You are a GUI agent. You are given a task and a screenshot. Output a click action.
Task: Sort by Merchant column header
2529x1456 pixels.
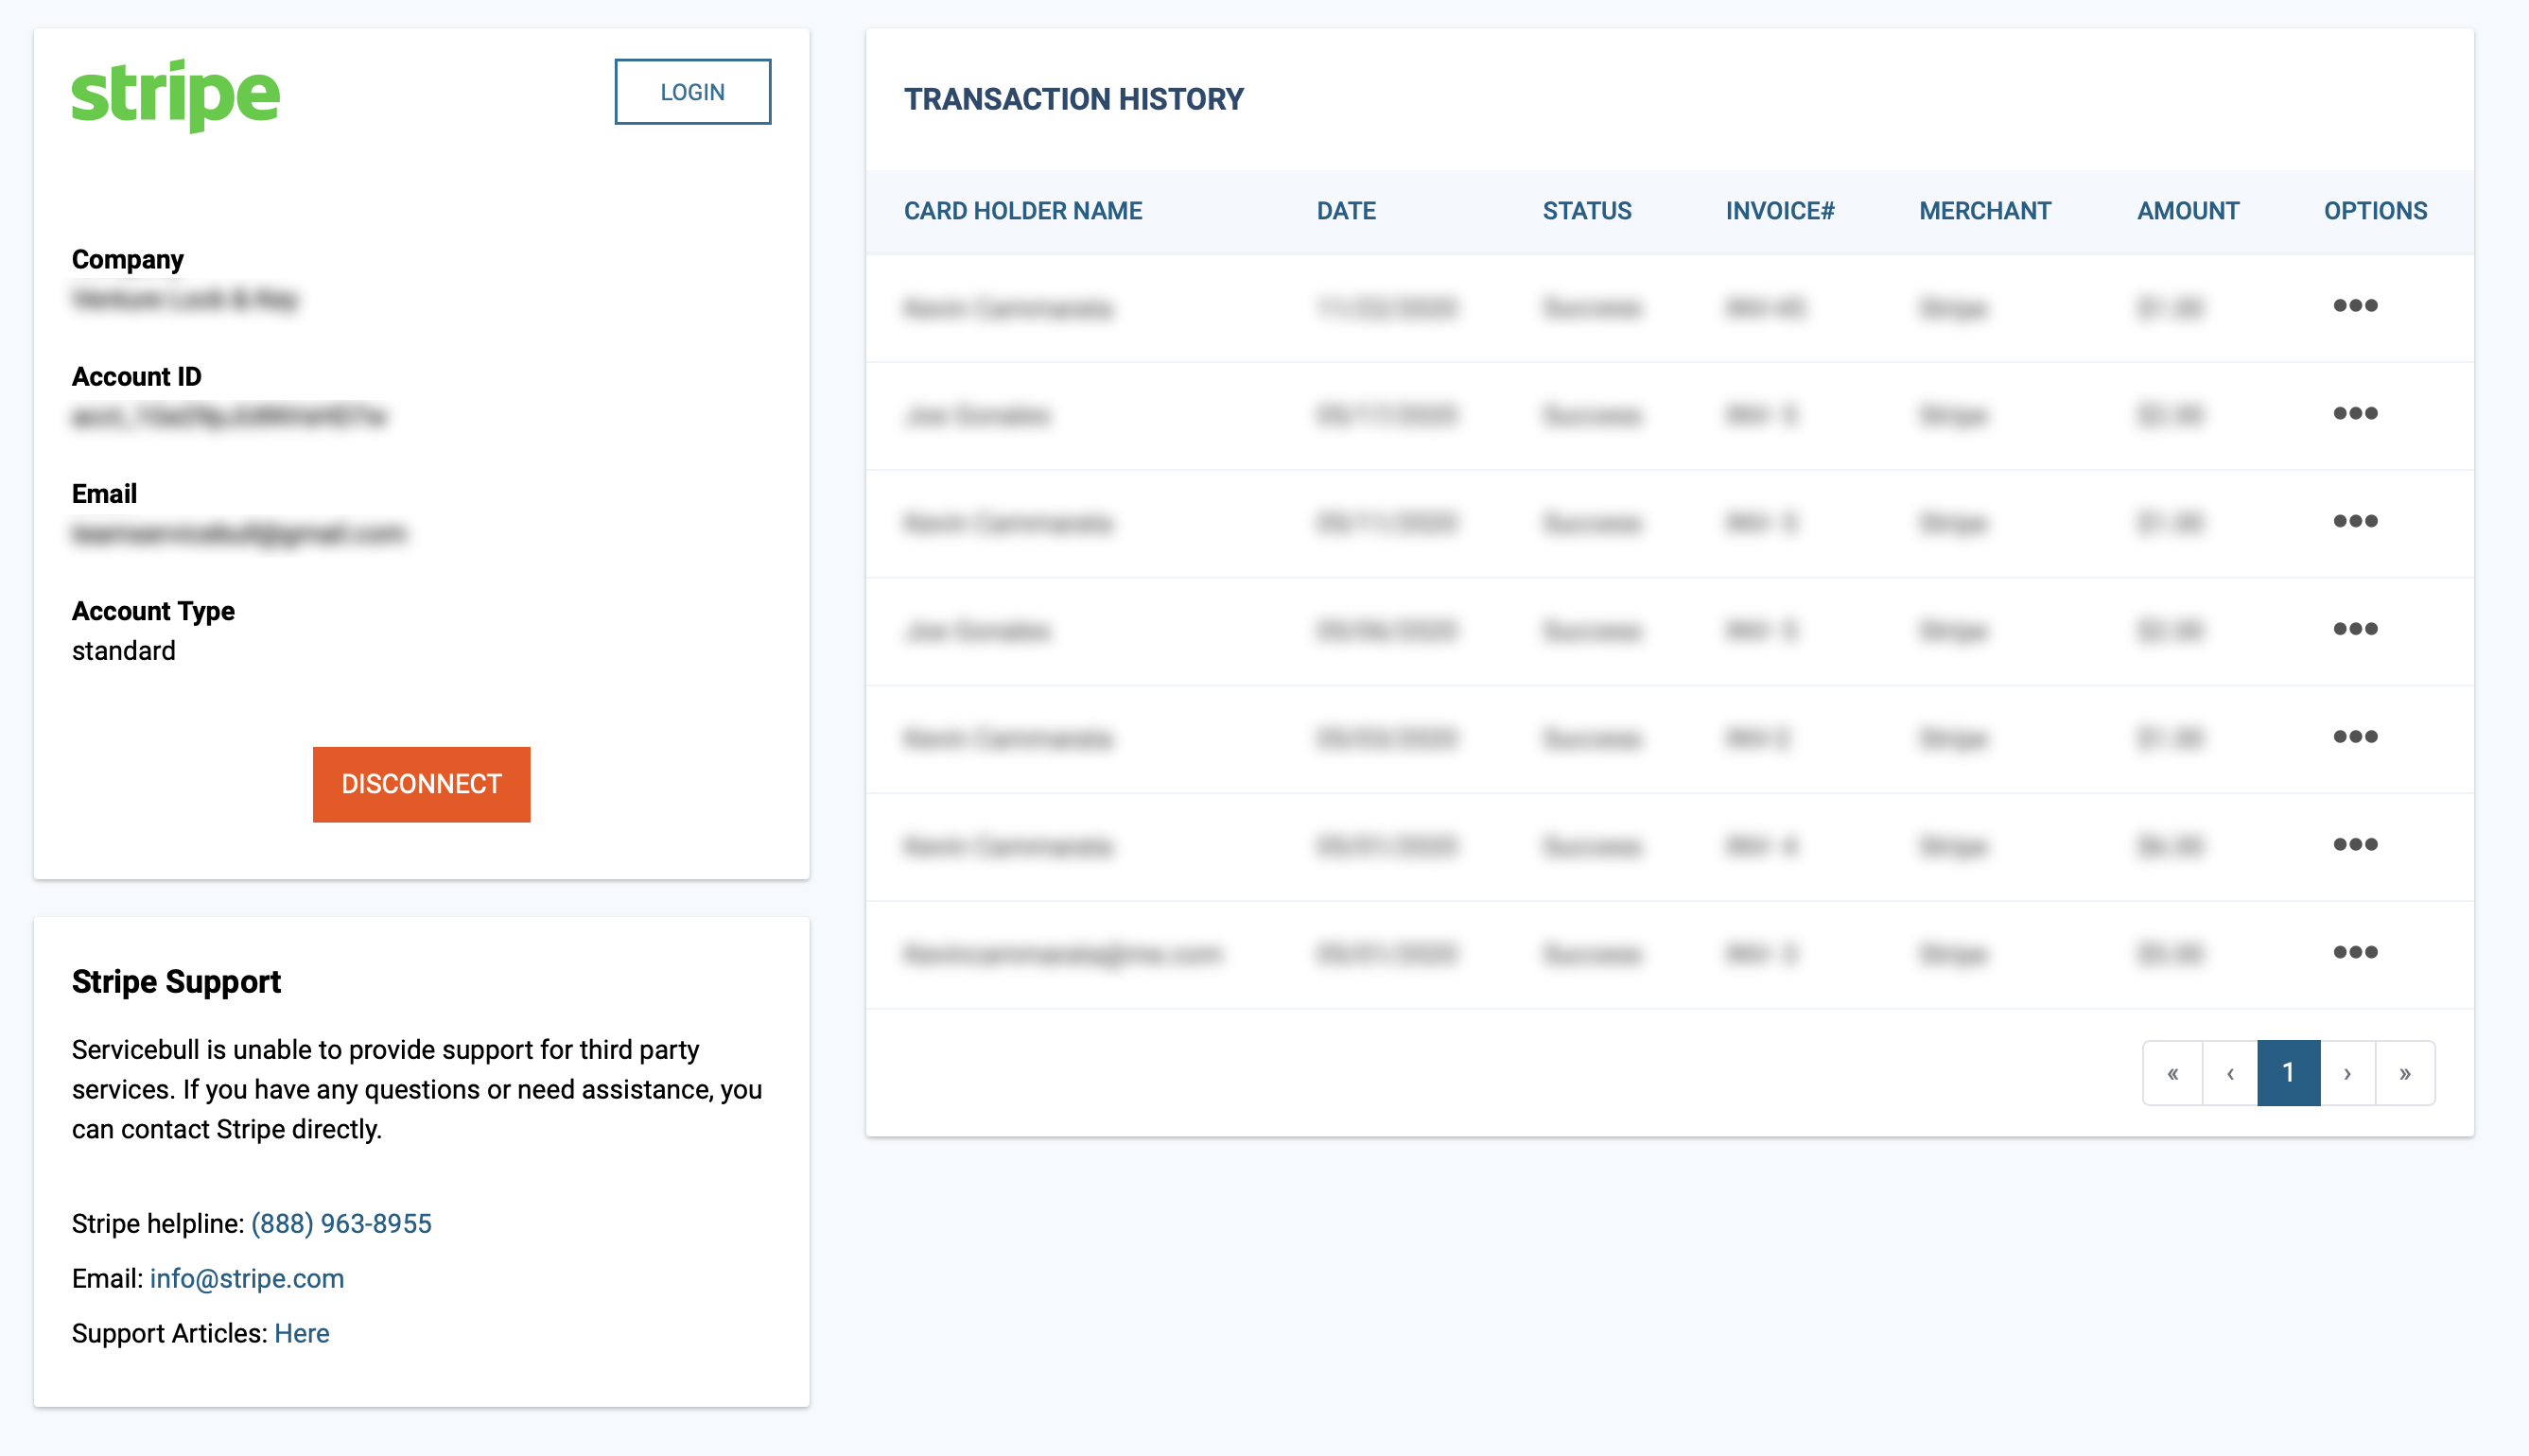(x=1985, y=211)
